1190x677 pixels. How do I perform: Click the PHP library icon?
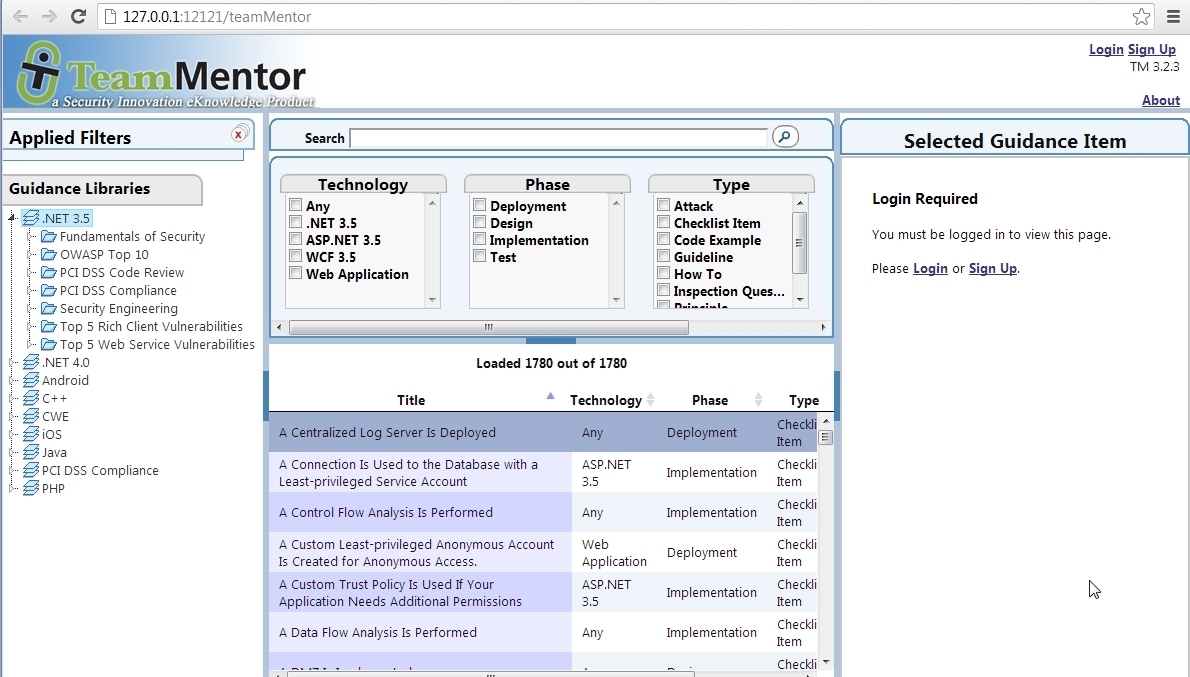click(x=31, y=489)
